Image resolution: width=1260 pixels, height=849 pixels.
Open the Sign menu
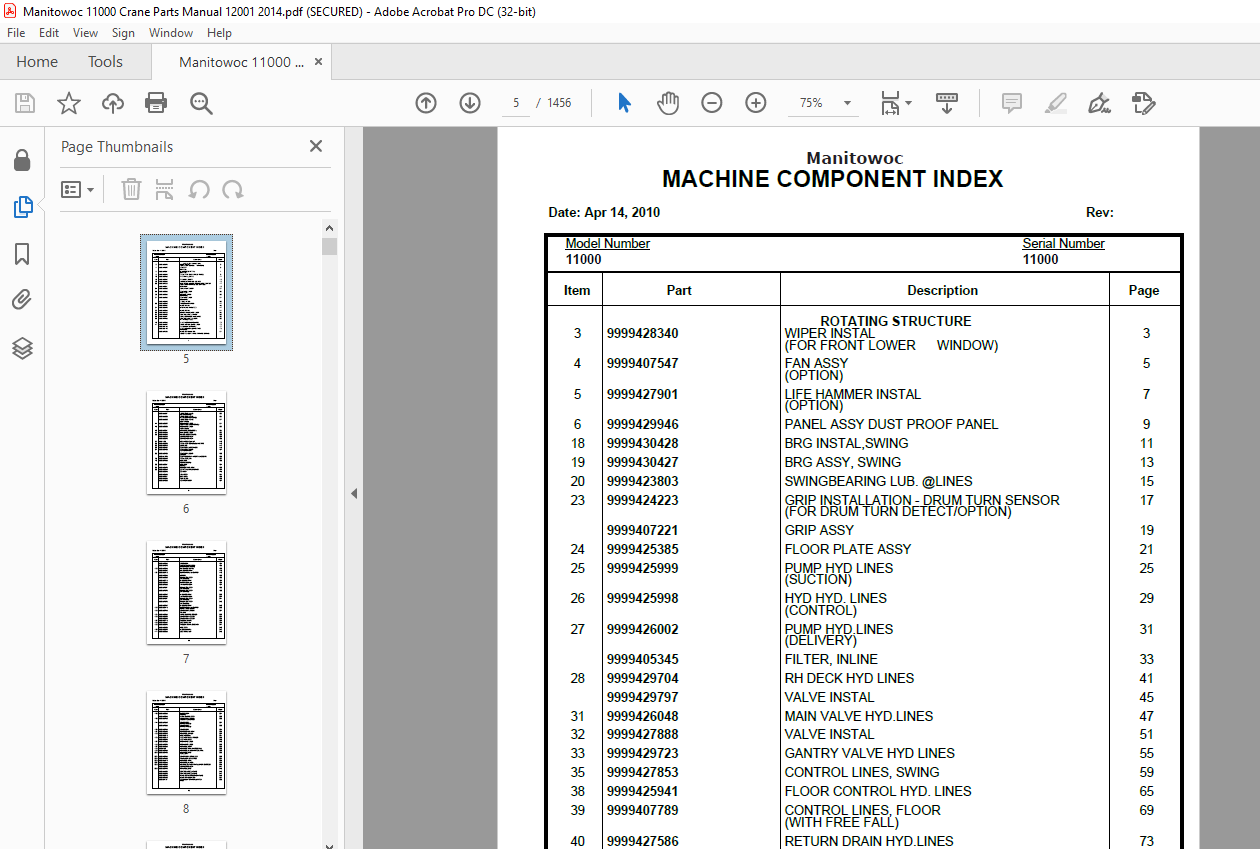123,33
